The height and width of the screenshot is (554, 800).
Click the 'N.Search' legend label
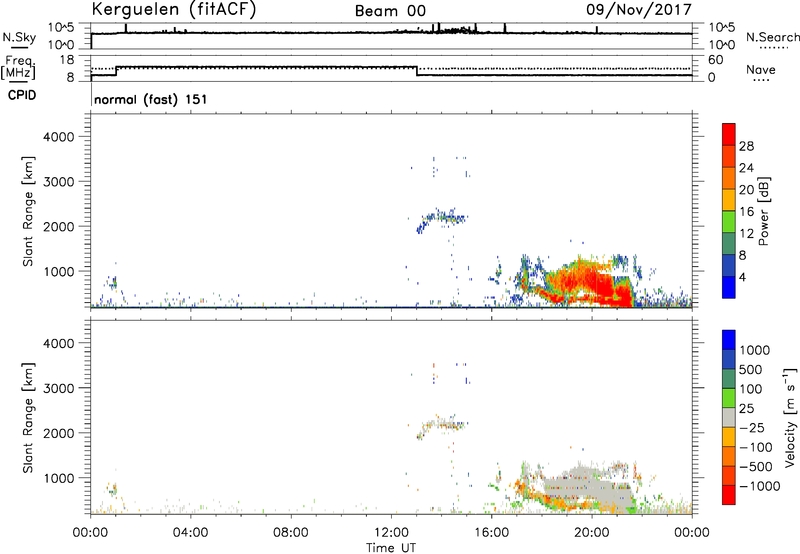(773, 37)
